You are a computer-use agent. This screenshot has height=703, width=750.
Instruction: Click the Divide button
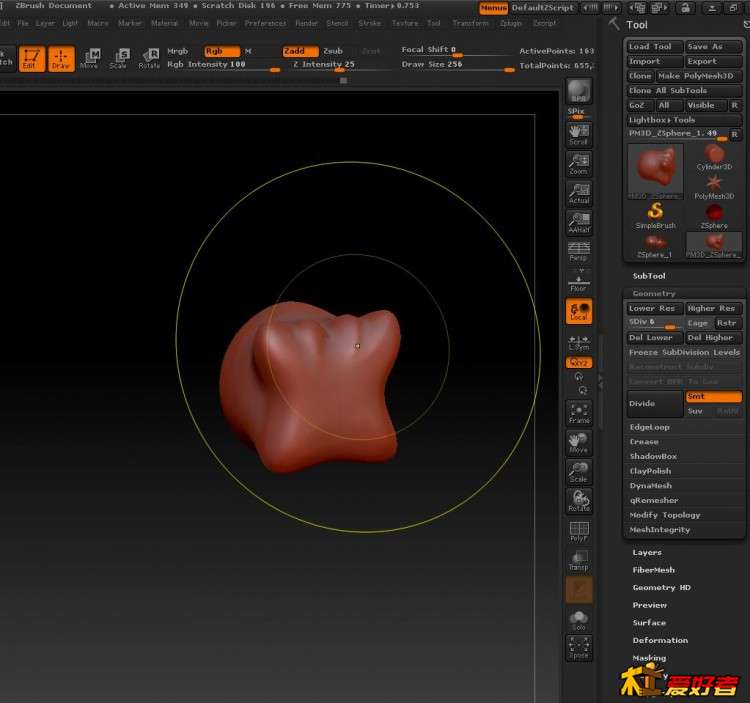point(654,404)
